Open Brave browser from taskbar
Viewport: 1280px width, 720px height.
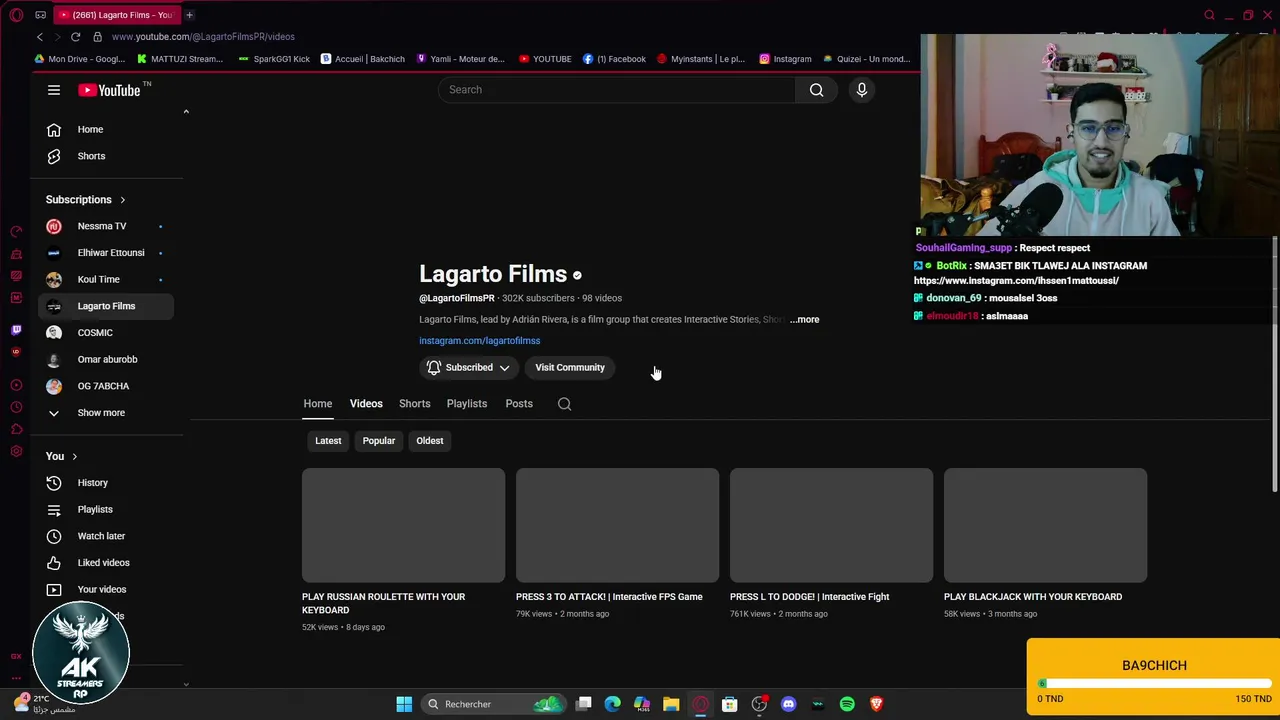[x=876, y=704]
